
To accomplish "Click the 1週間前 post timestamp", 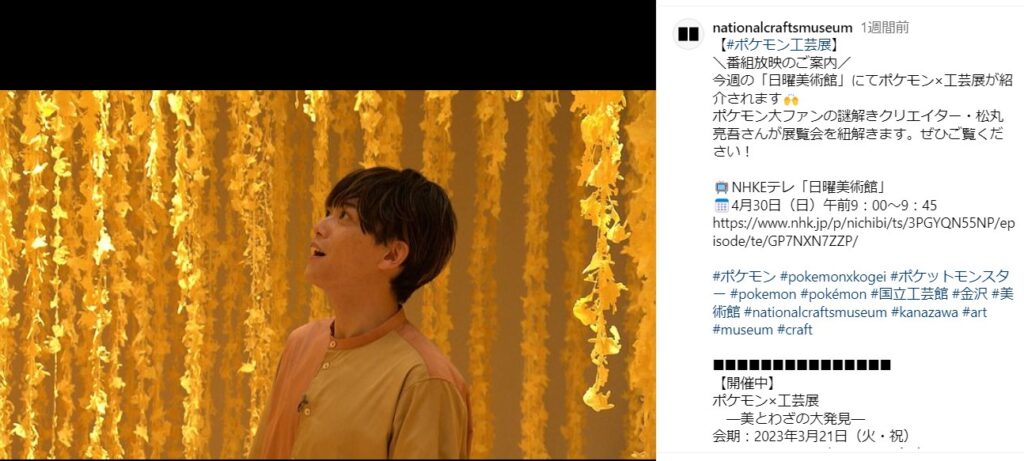I will pyautogui.click(x=885, y=27).
